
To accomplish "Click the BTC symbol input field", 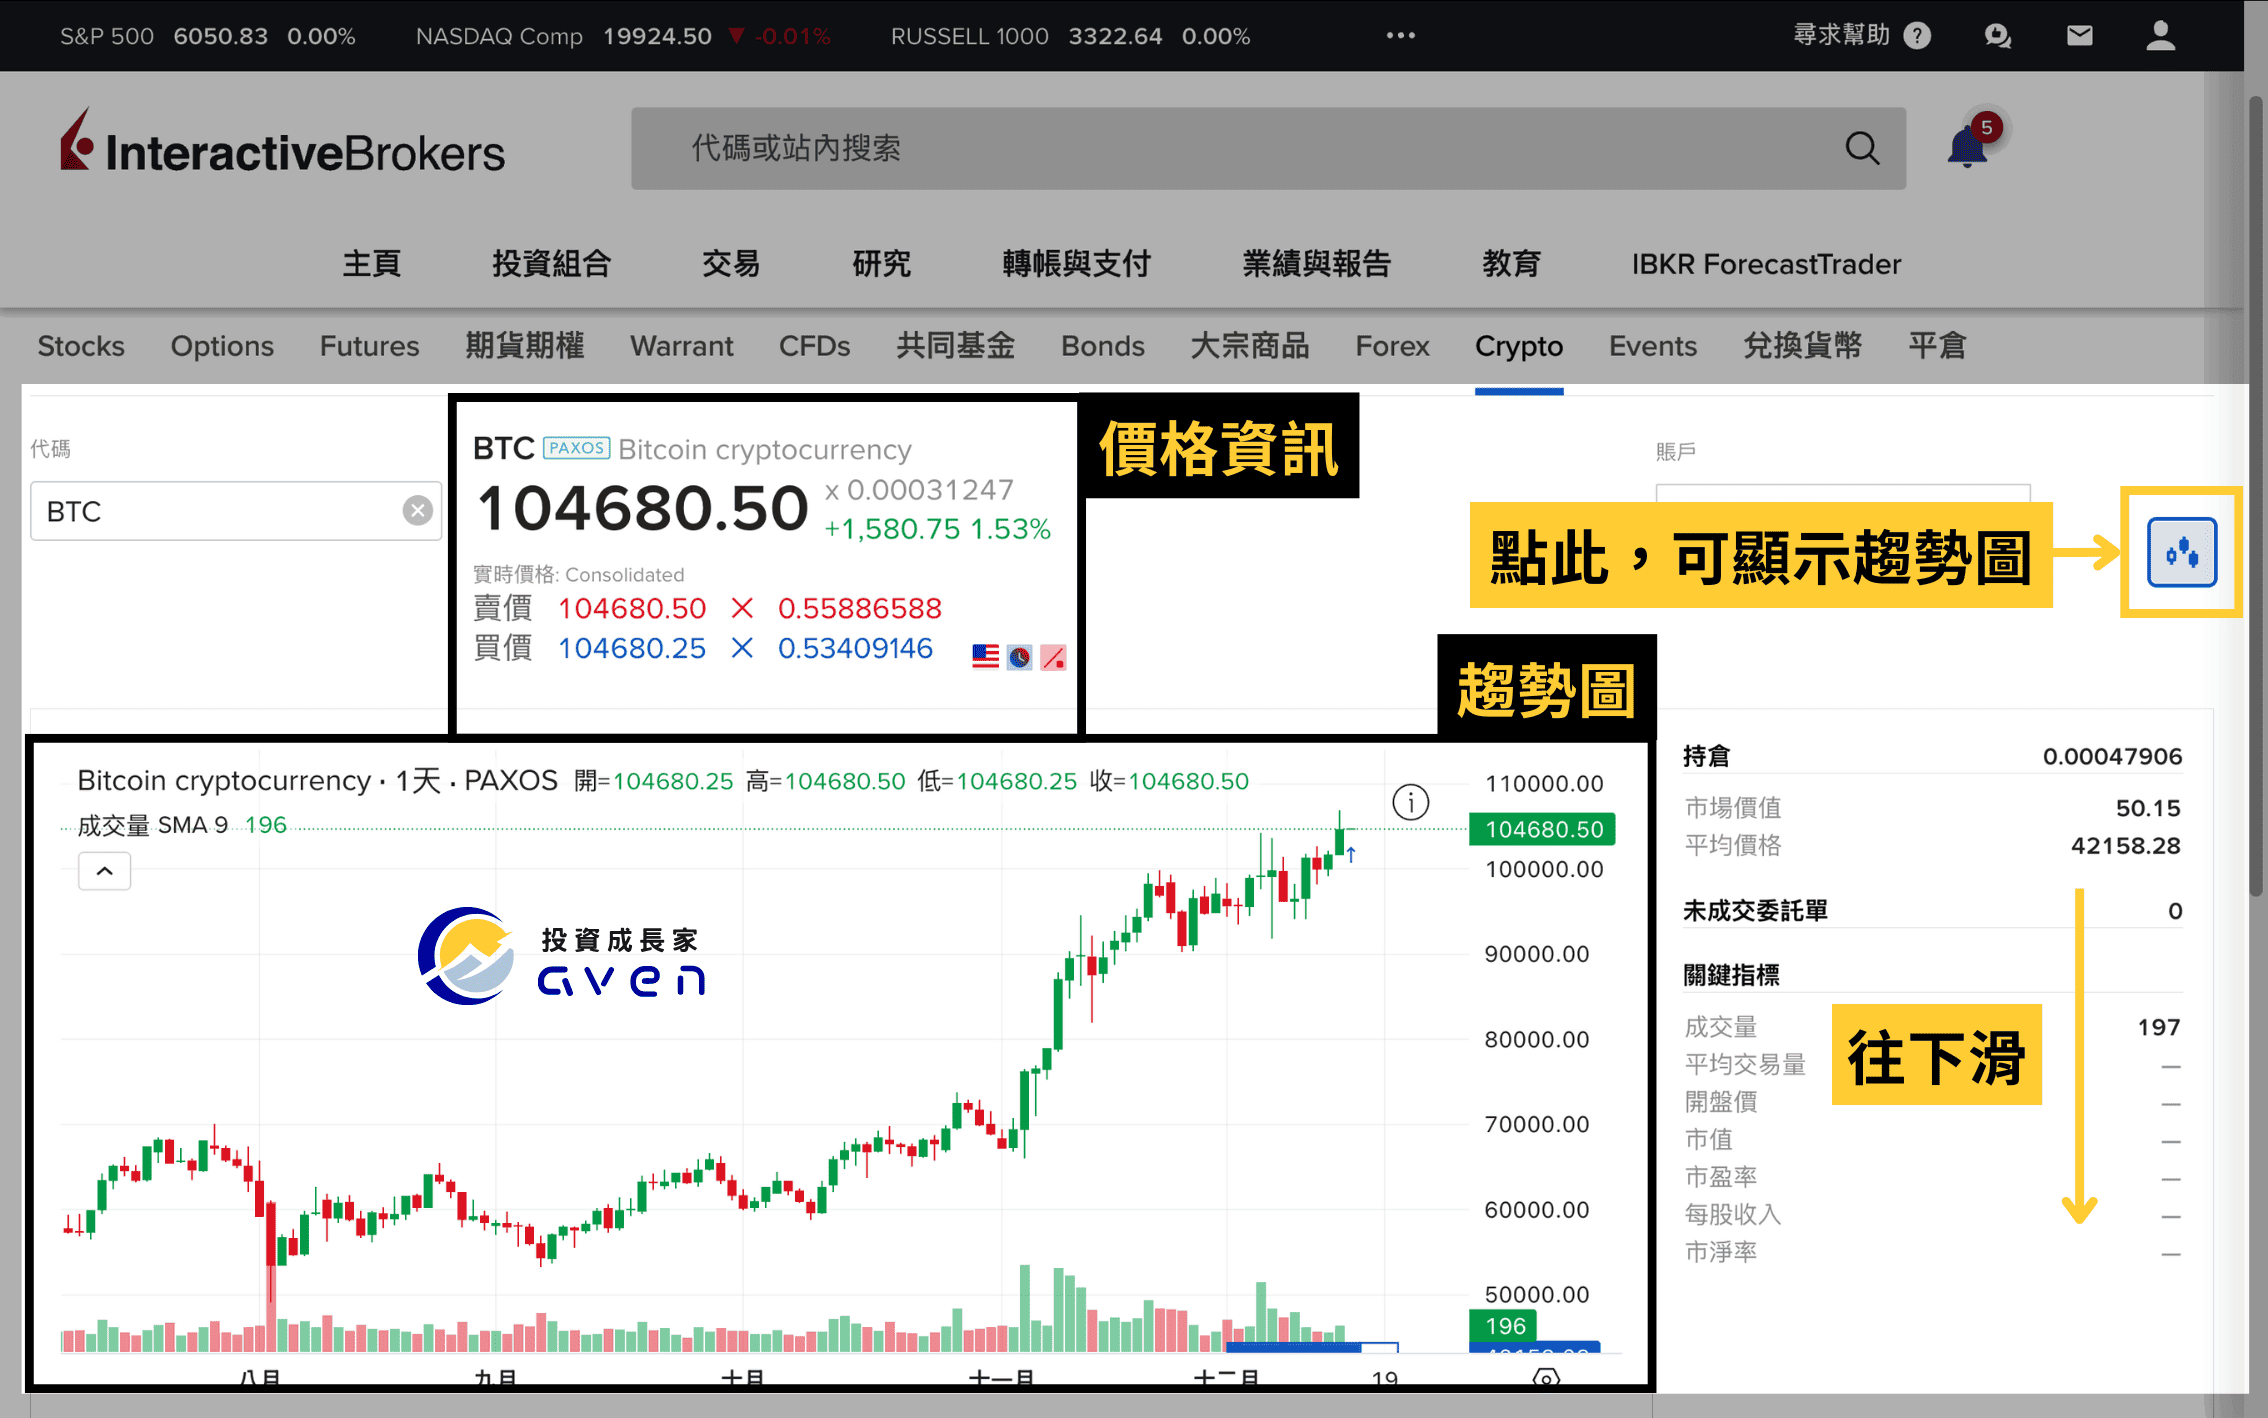I will (236, 511).
